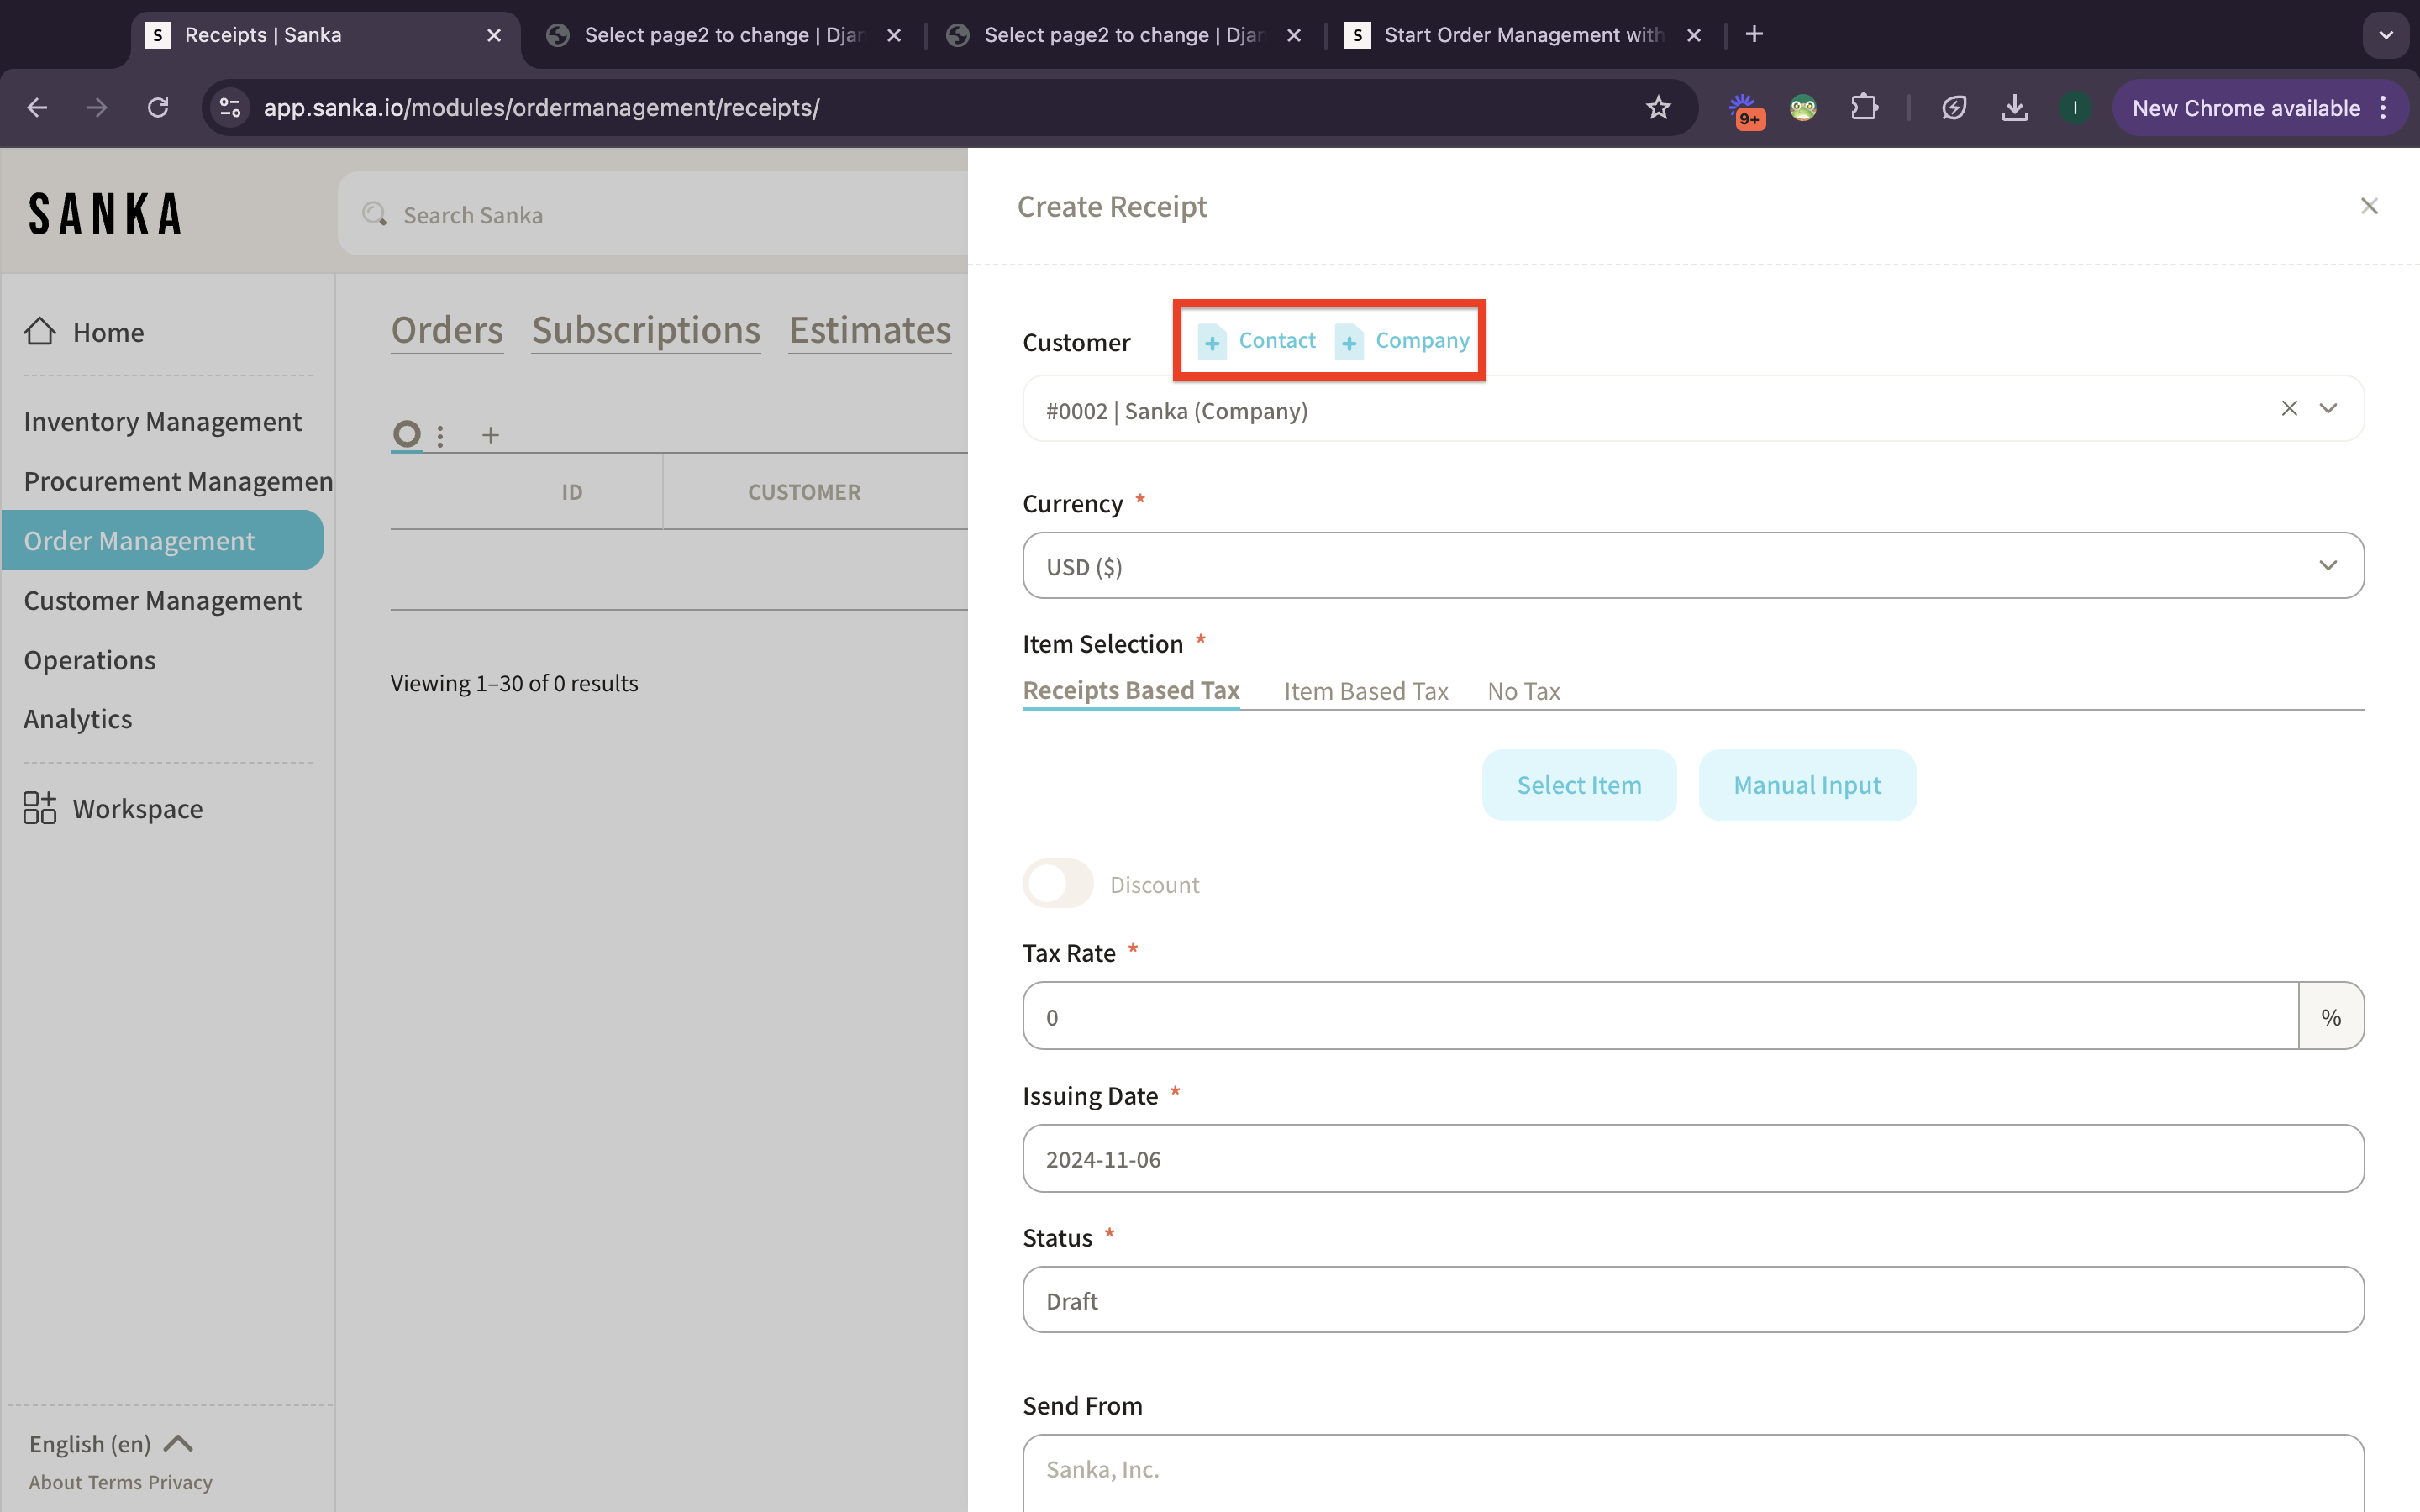
Task: Expand the Customer dropdown chevron
Action: click(x=2328, y=408)
